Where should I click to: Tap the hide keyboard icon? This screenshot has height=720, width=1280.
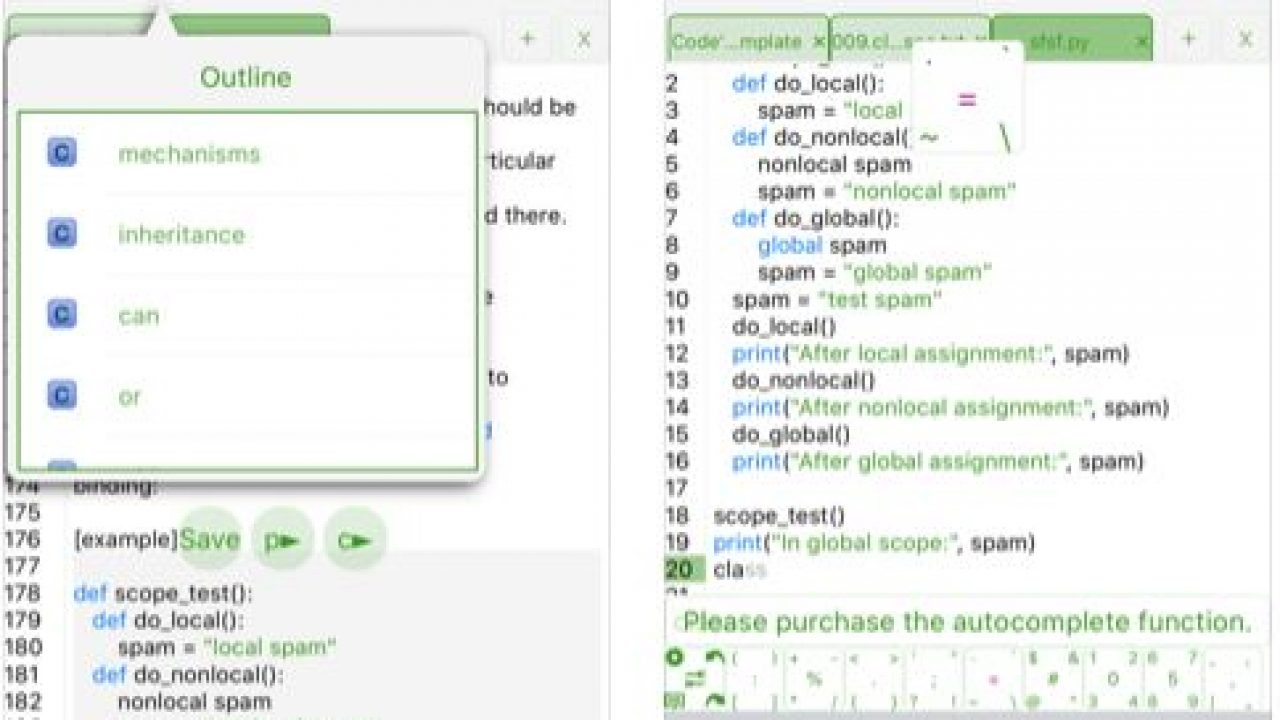tap(674, 700)
